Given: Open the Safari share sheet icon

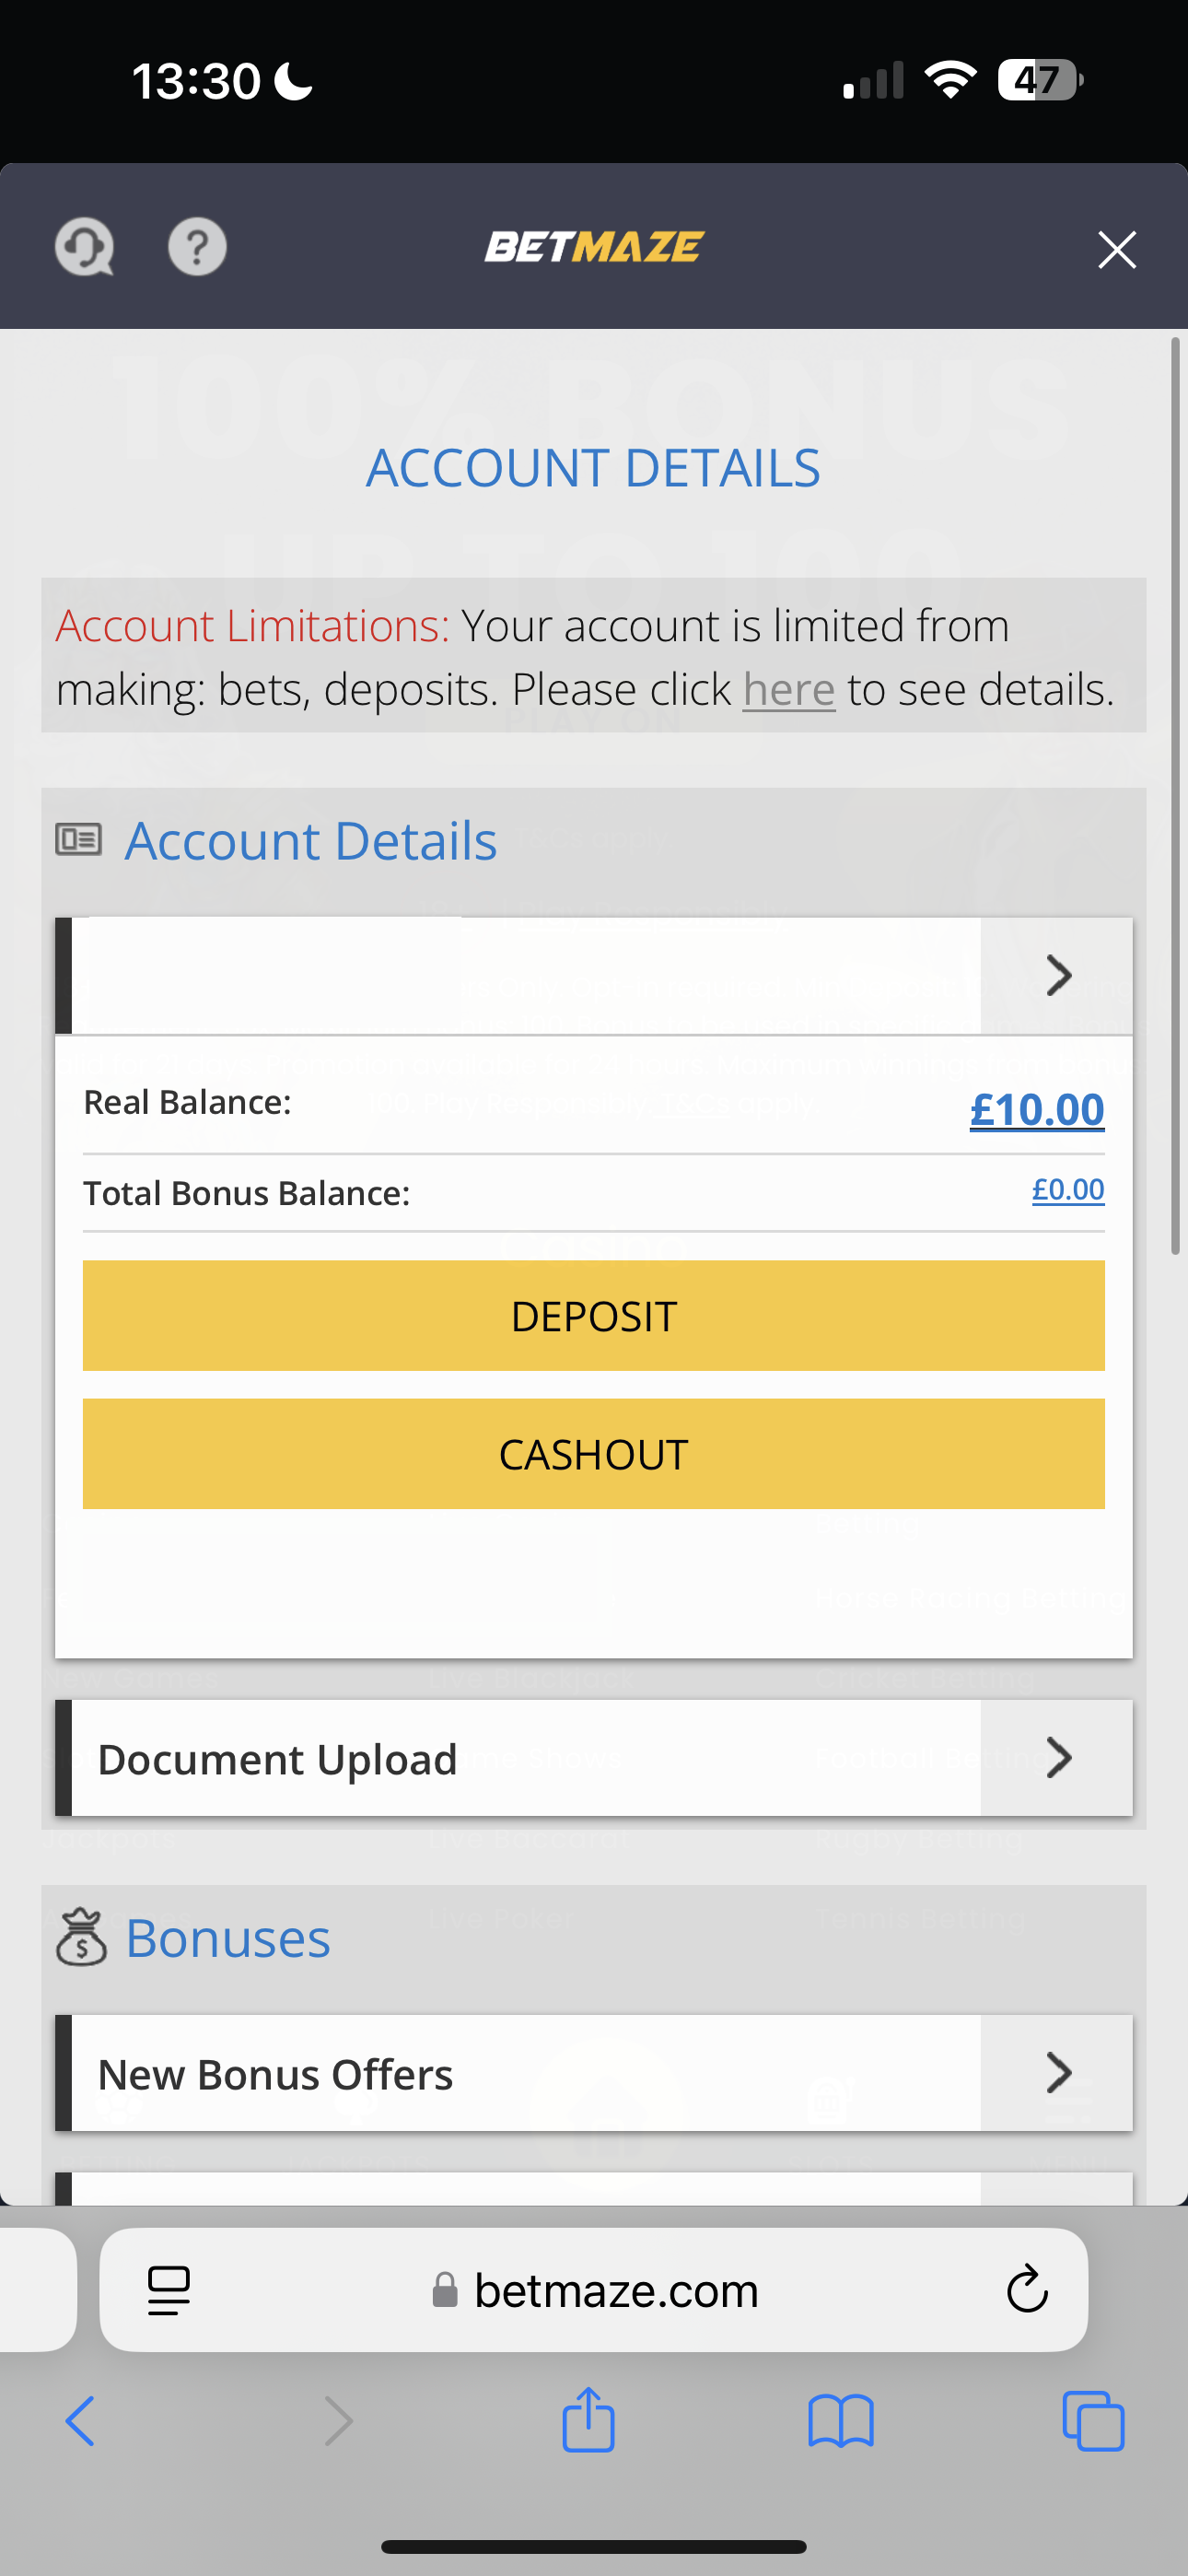Looking at the screenshot, I should pyautogui.click(x=588, y=2420).
